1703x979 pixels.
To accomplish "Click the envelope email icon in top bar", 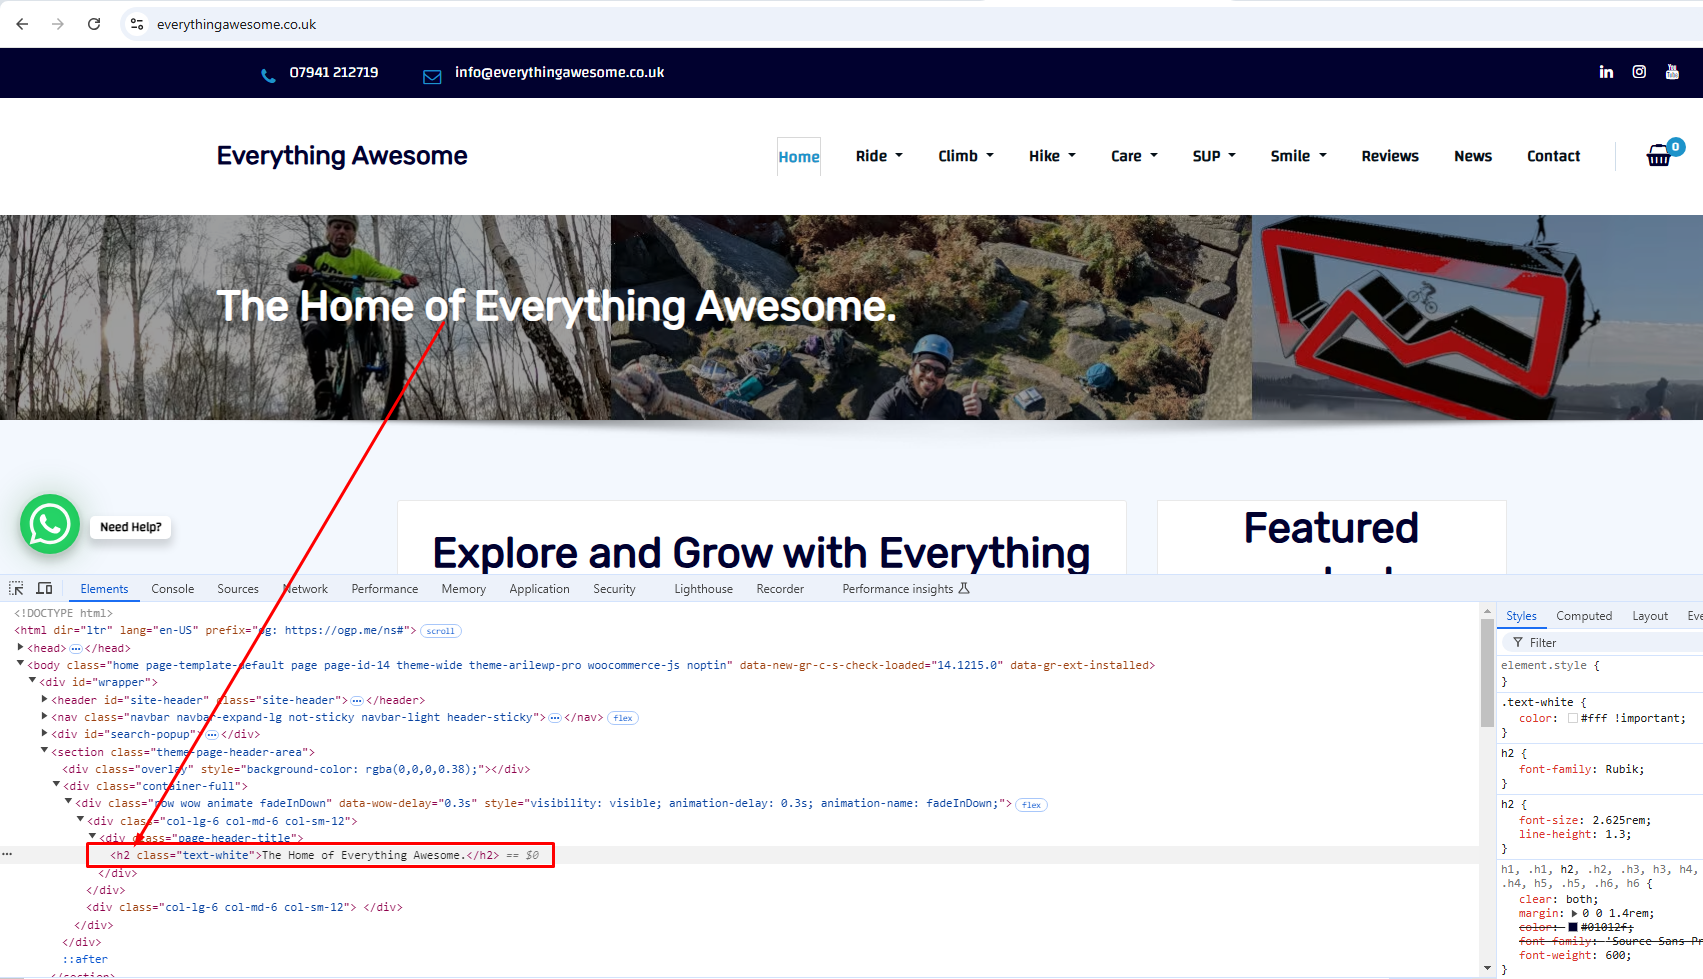I will point(432,77).
